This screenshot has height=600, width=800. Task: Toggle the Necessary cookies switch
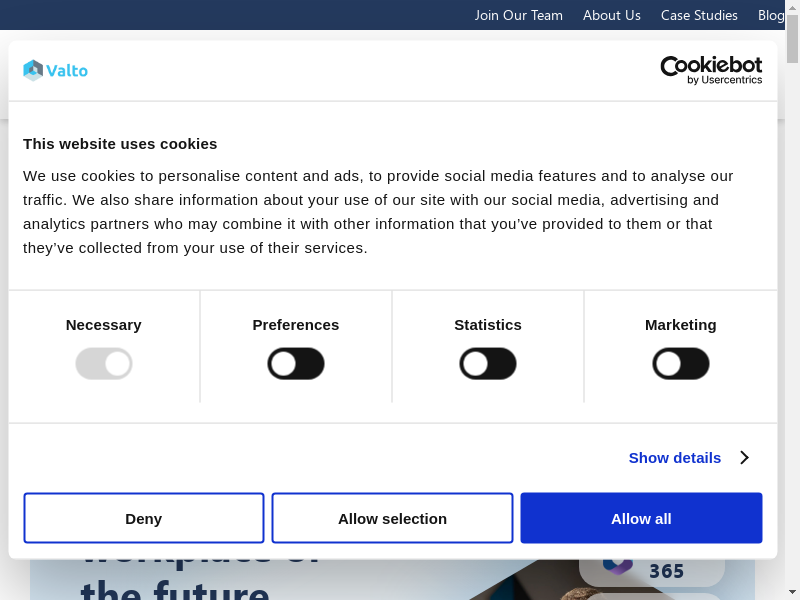[104, 363]
